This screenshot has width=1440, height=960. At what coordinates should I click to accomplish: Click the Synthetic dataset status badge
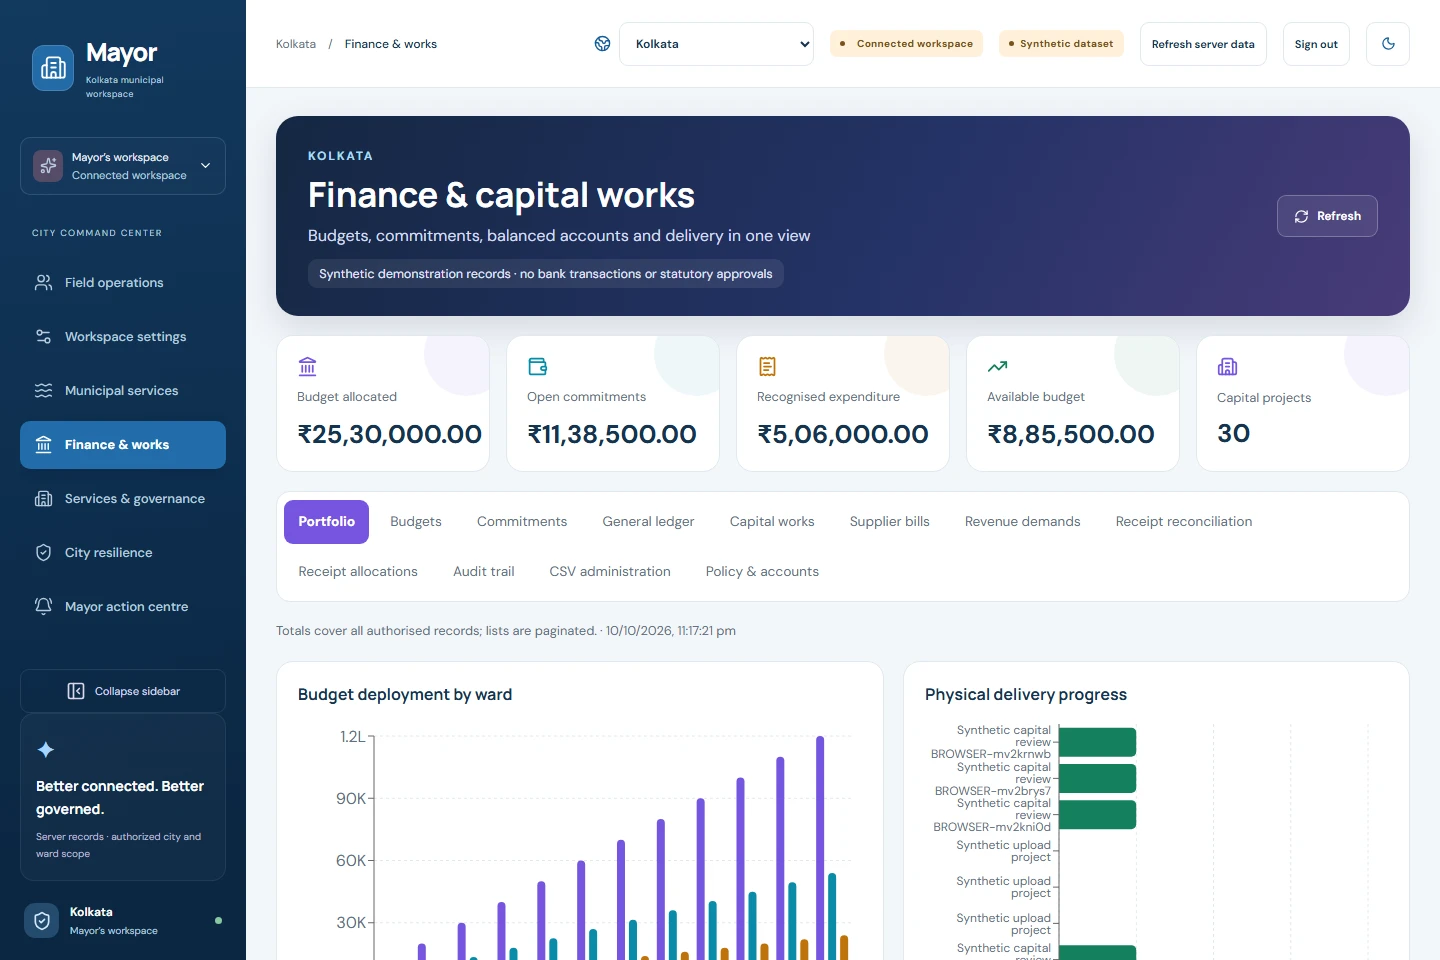1061,44
